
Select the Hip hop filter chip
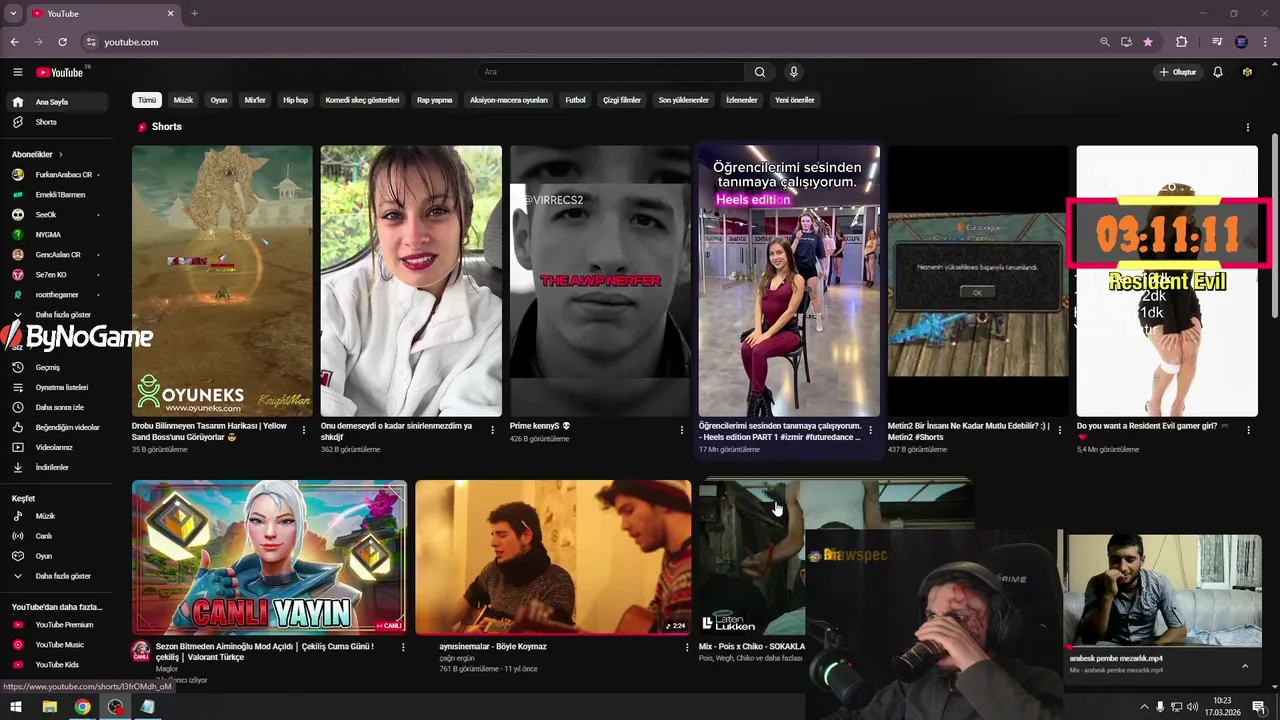295,100
